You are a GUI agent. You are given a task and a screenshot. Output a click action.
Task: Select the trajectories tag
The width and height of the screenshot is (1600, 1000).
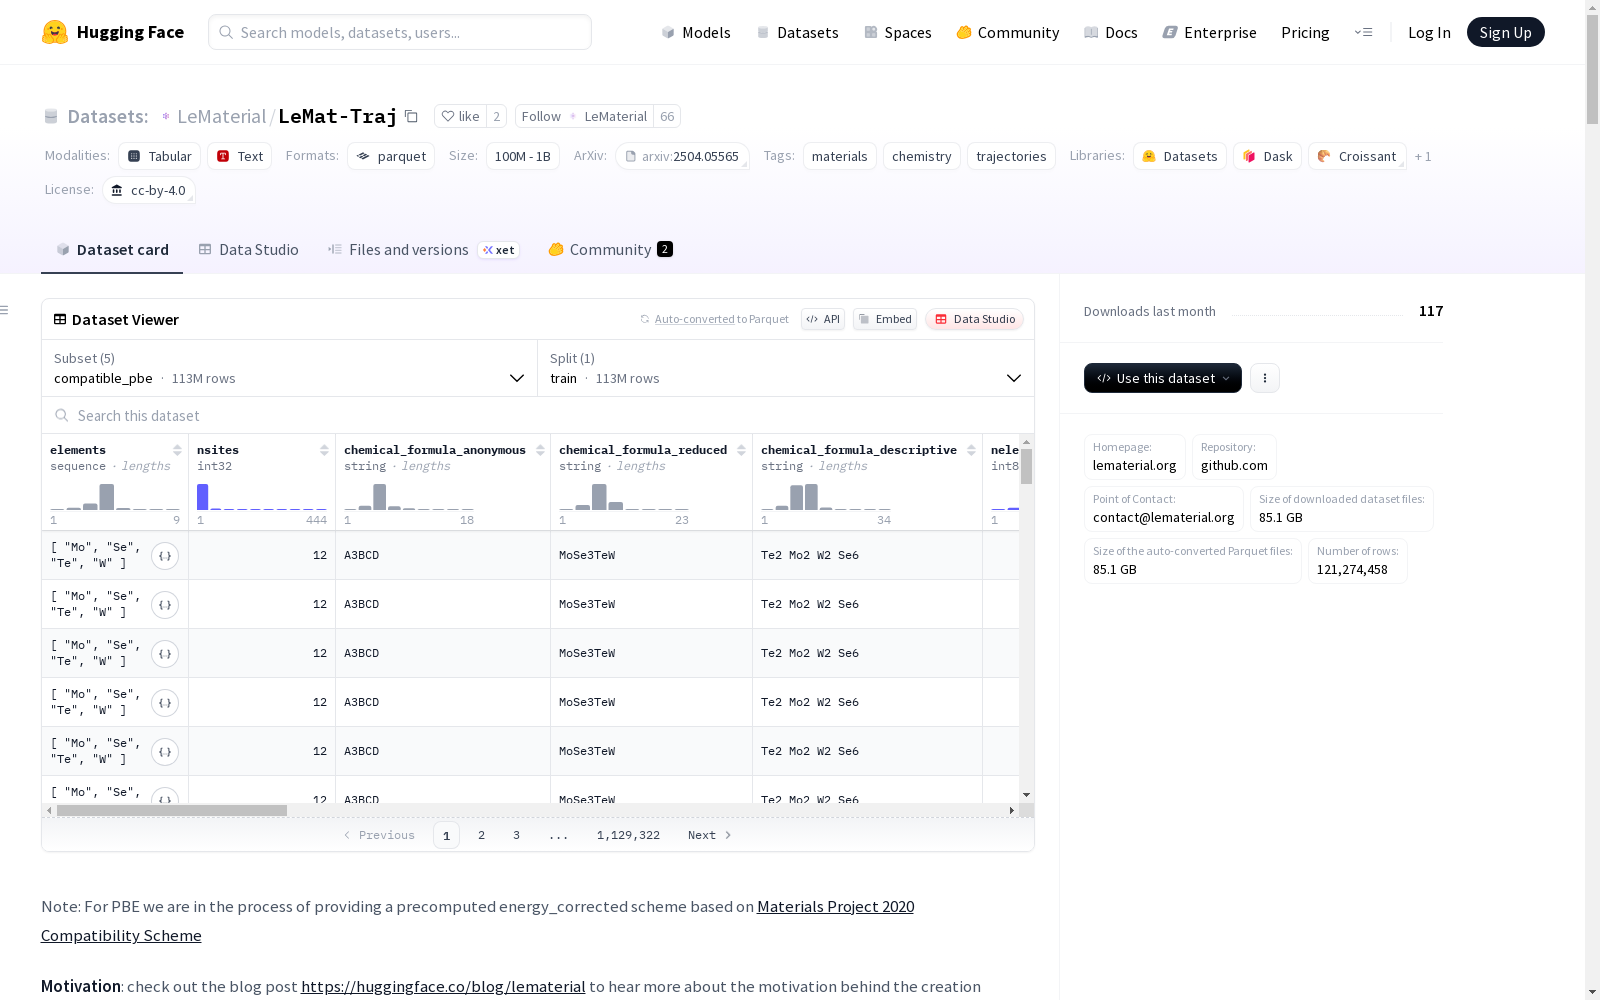tap(1011, 156)
